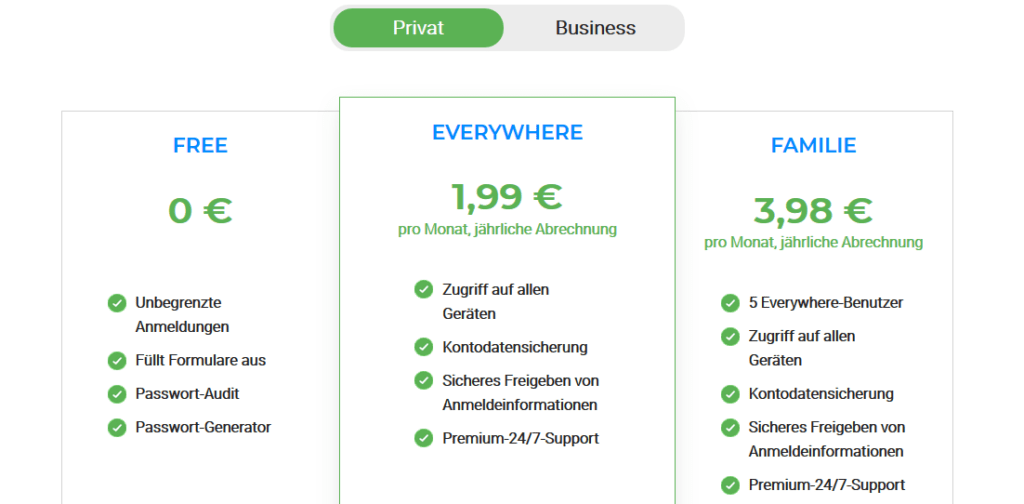The image size is (1024, 504).
Task: Click checkmark beside Passwort-Audit
Action: [x=117, y=394]
